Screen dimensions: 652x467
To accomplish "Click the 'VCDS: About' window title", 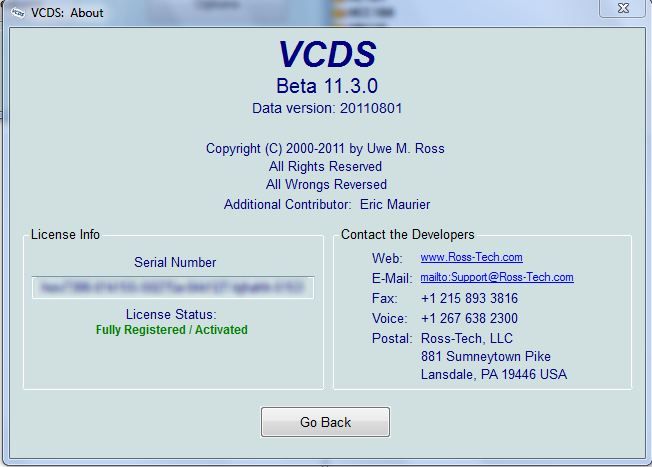I will (x=67, y=13).
